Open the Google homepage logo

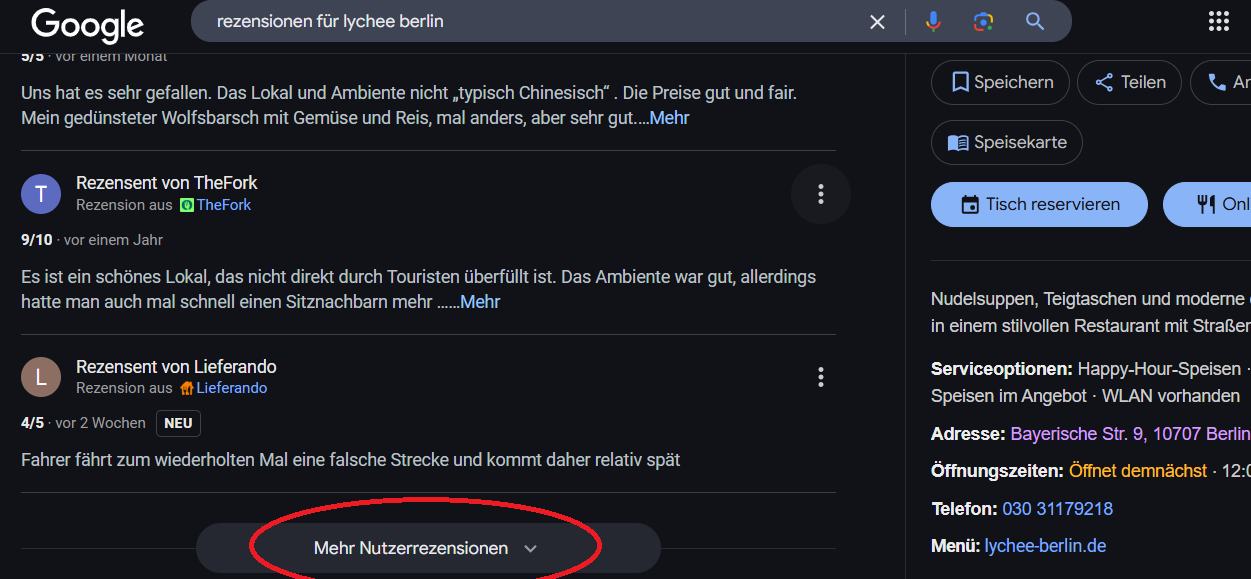click(x=87, y=24)
